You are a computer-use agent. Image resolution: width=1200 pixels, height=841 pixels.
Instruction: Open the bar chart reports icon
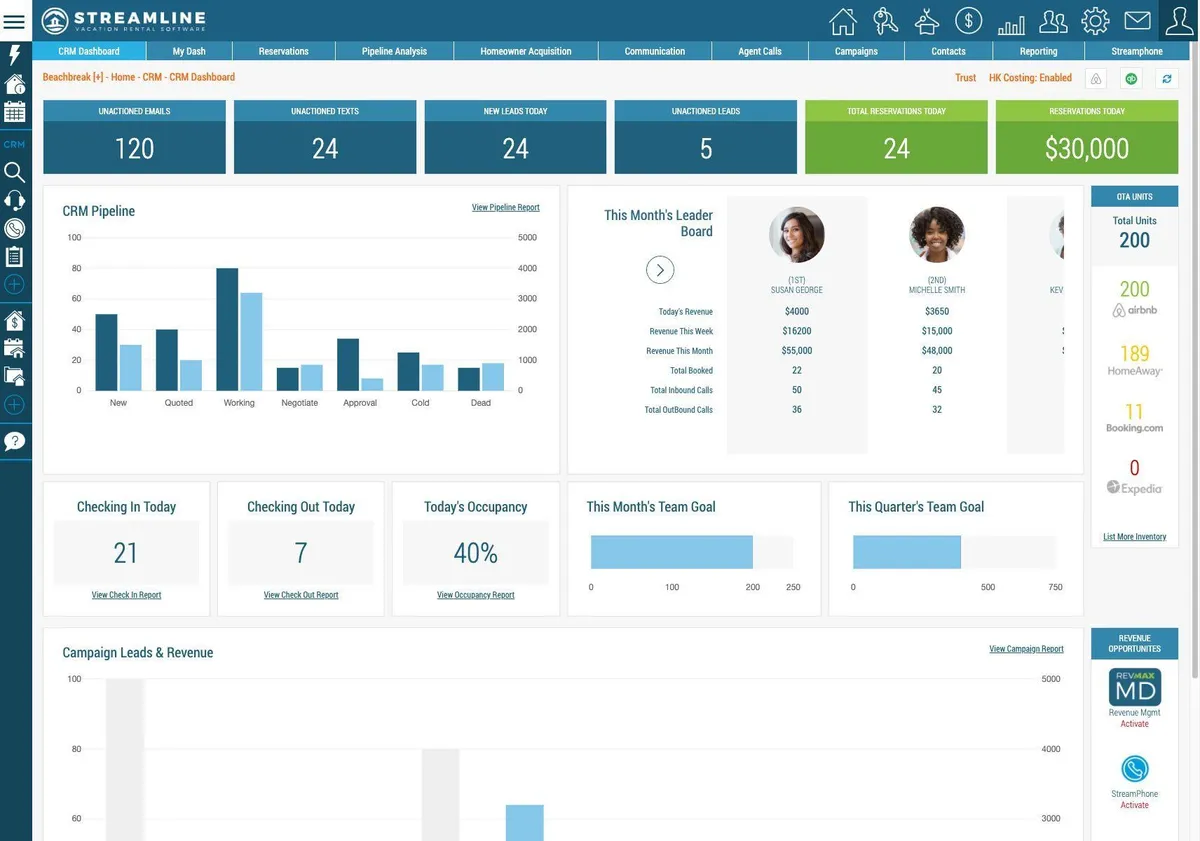pos(1011,22)
